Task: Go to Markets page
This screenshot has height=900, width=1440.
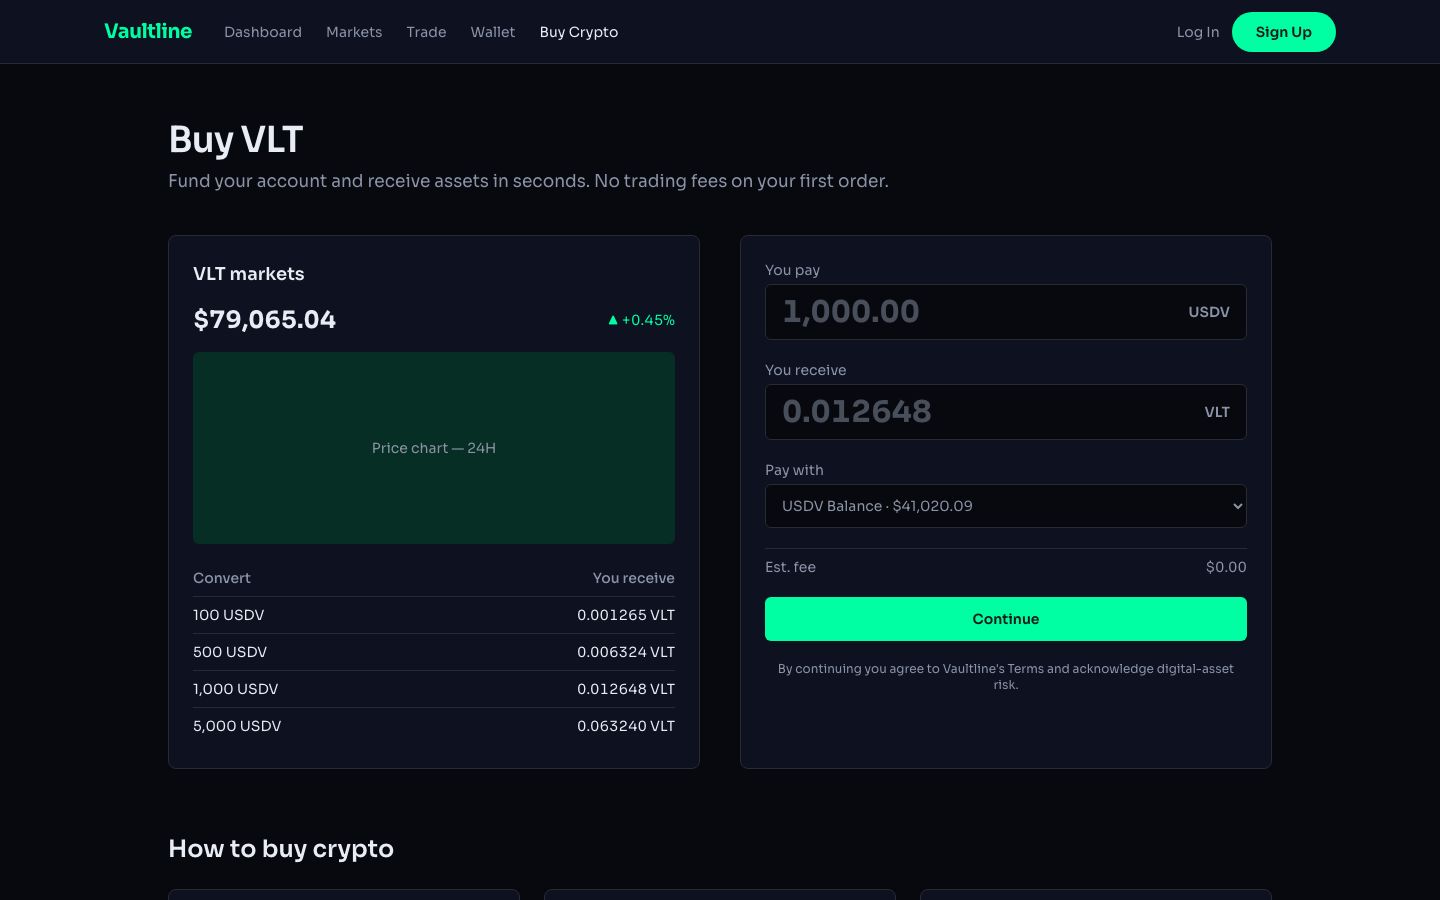Action: pyautogui.click(x=354, y=32)
